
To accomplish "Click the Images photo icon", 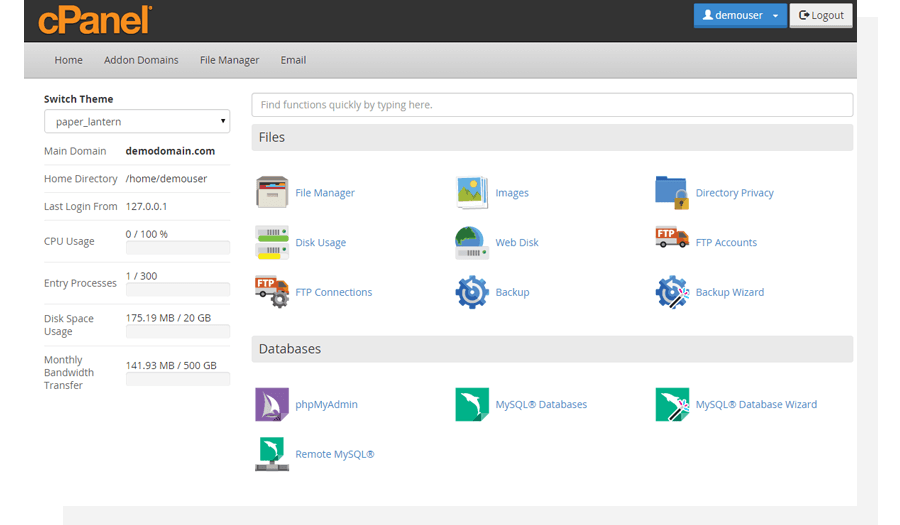I will coord(472,192).
